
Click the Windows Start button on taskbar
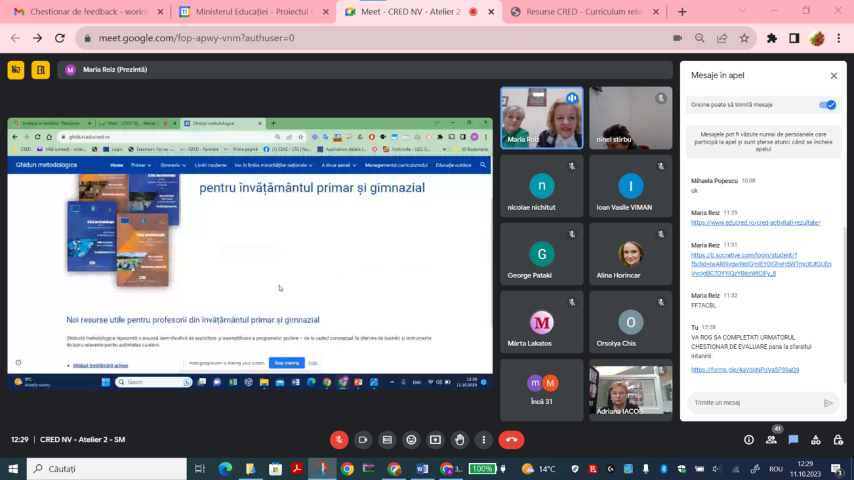pos(14,468)
